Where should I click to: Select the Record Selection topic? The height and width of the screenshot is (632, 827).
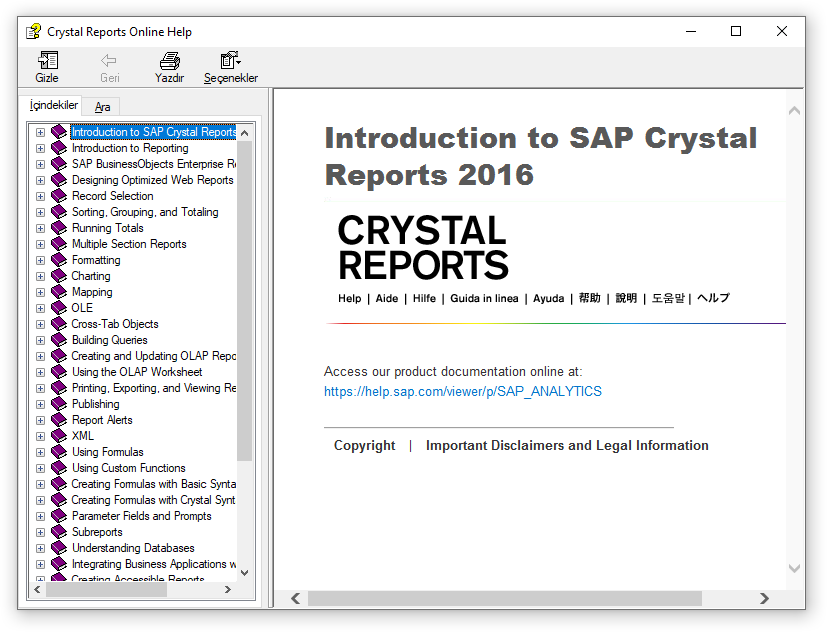click(112, 196)
